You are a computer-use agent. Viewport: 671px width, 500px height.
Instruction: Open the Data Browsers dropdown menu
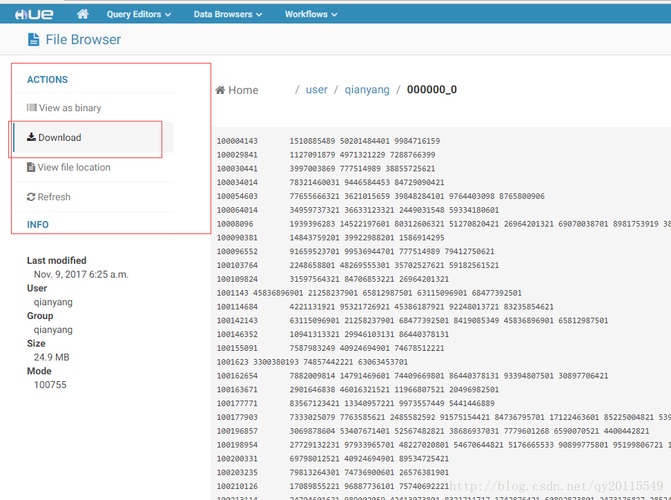coord(229,15)
